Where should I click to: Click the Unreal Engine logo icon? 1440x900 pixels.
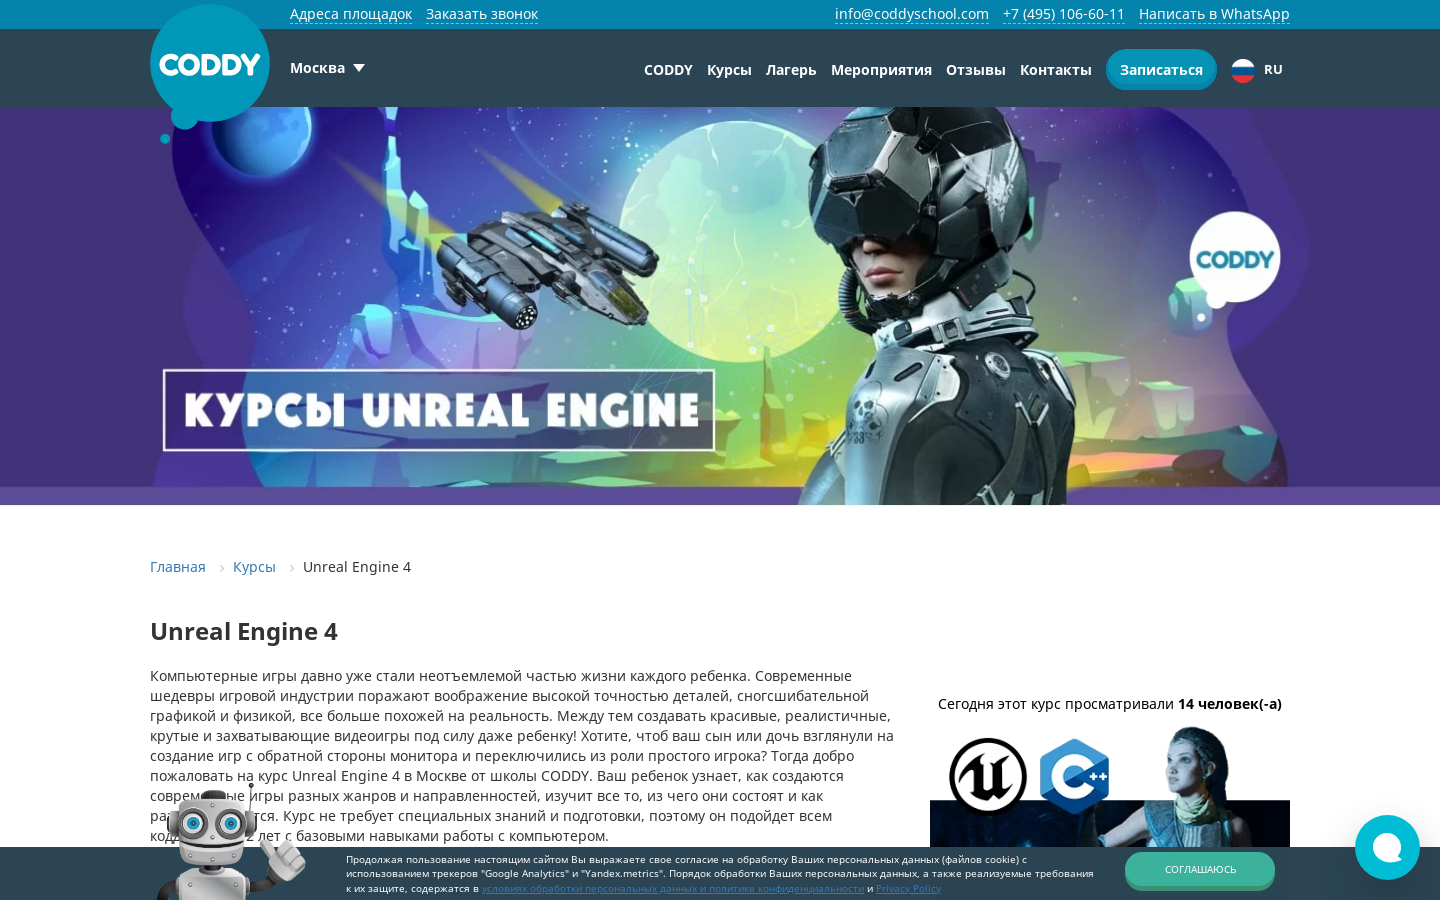click(x=988, y=776)
